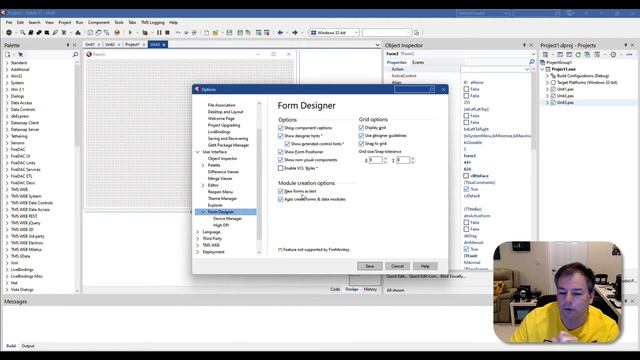640x360 pixels.
Task: Toggle Auto create forms & data modules
Action: point(280,199)
